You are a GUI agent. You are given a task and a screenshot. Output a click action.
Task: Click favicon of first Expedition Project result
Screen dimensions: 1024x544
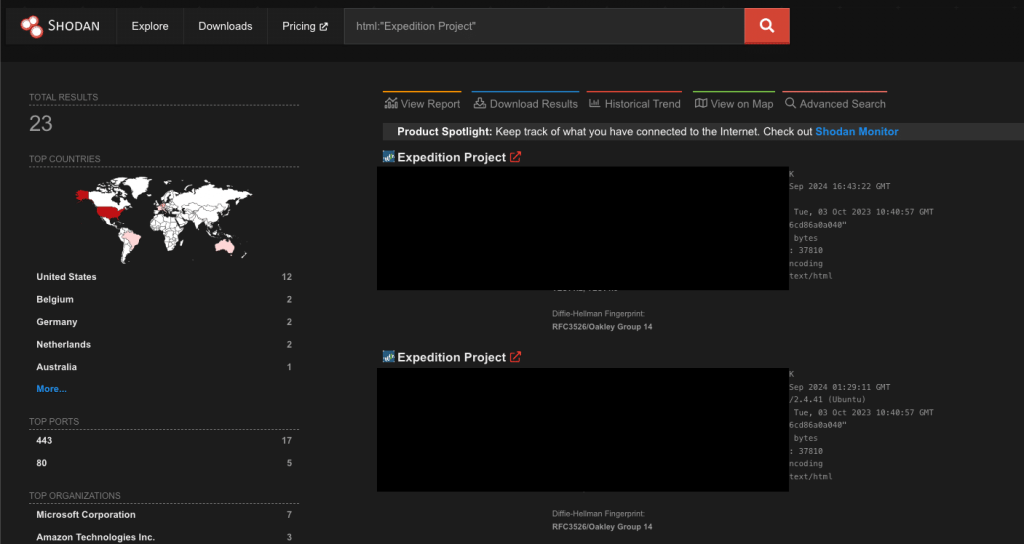pos(389,157)
